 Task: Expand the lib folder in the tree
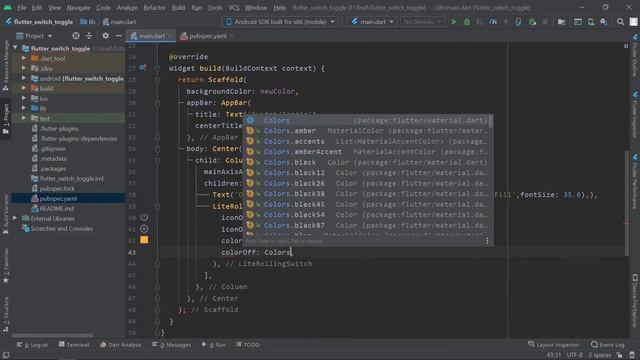coord(24,108)
